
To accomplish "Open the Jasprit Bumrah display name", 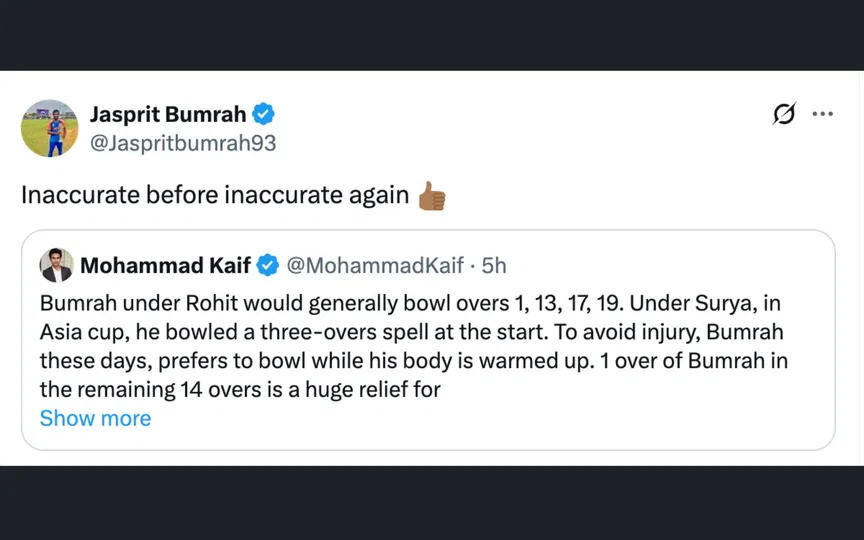I will (x=169, y=114).
